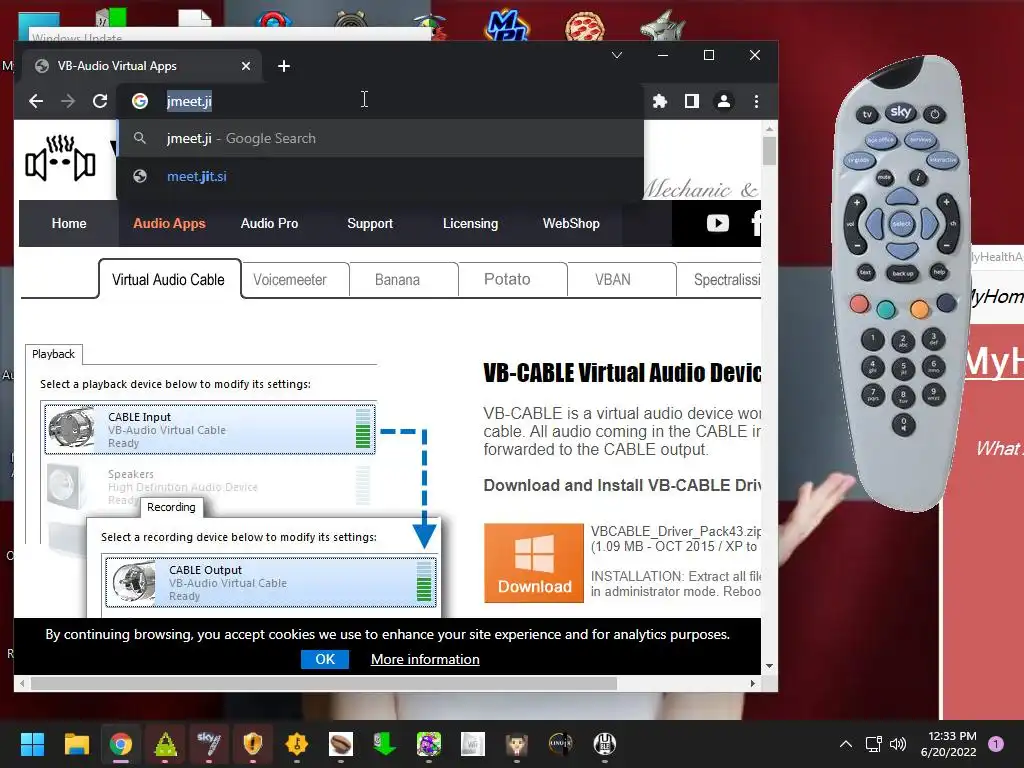The width and height of the screenshot is (1024, 768).
Task: Open the More information cookie link
Action: (425, 660)
